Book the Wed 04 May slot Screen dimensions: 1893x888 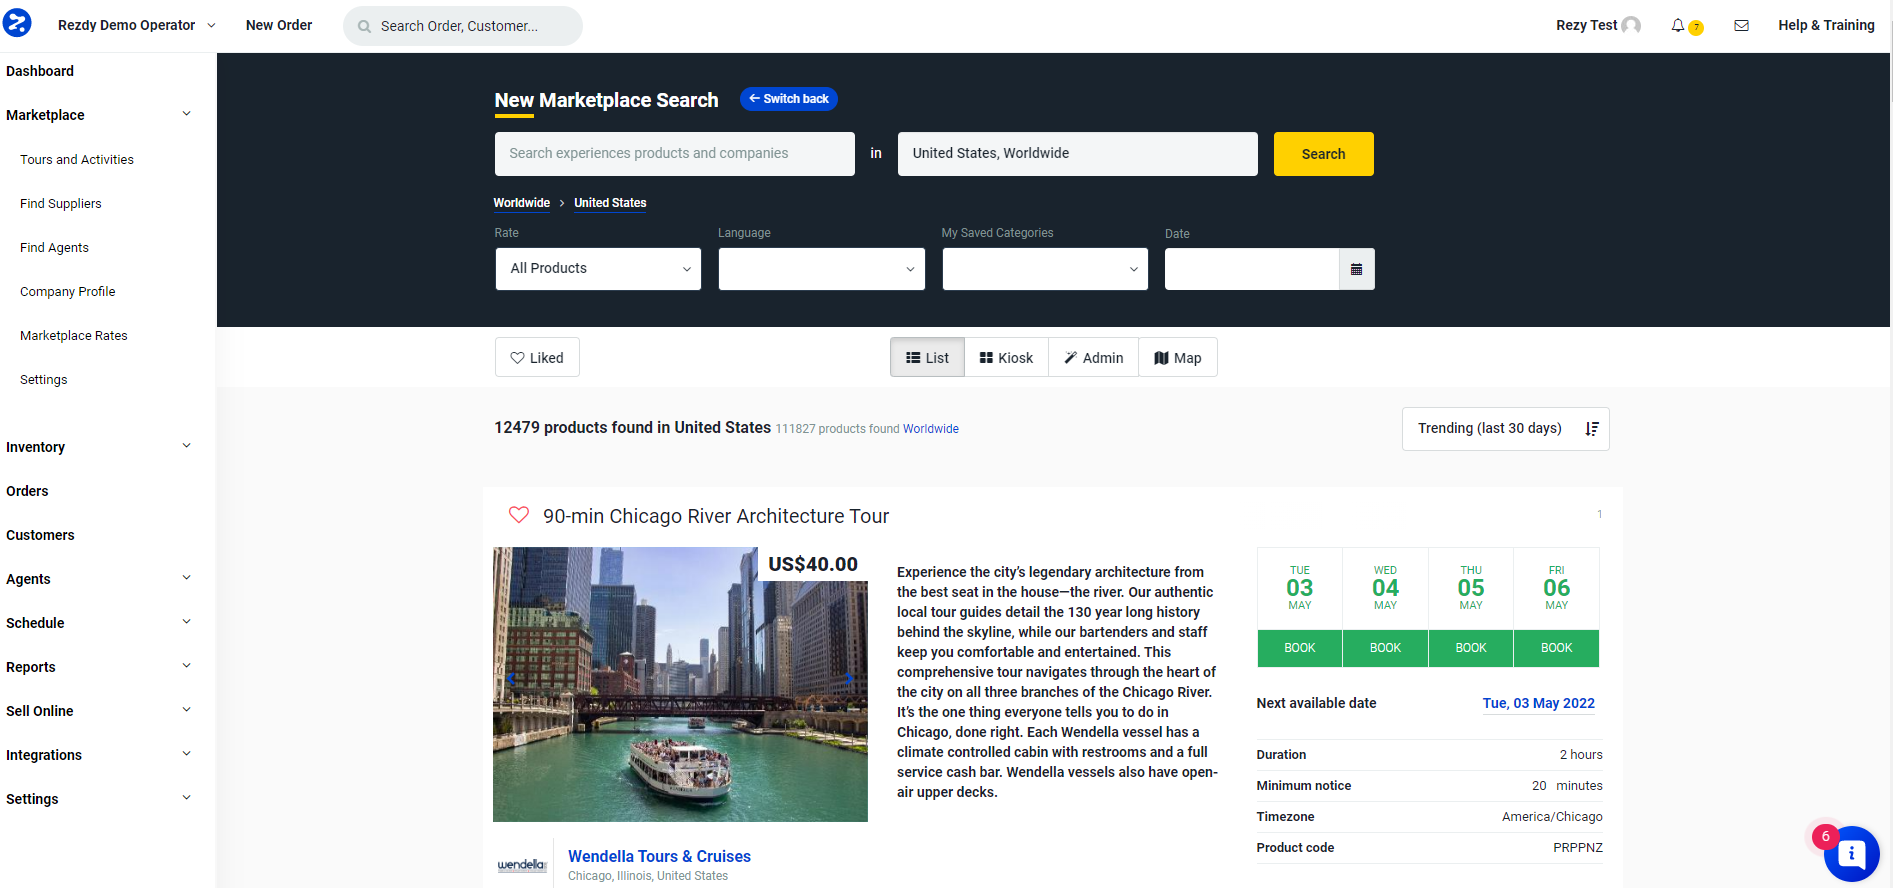point(1385,648)
